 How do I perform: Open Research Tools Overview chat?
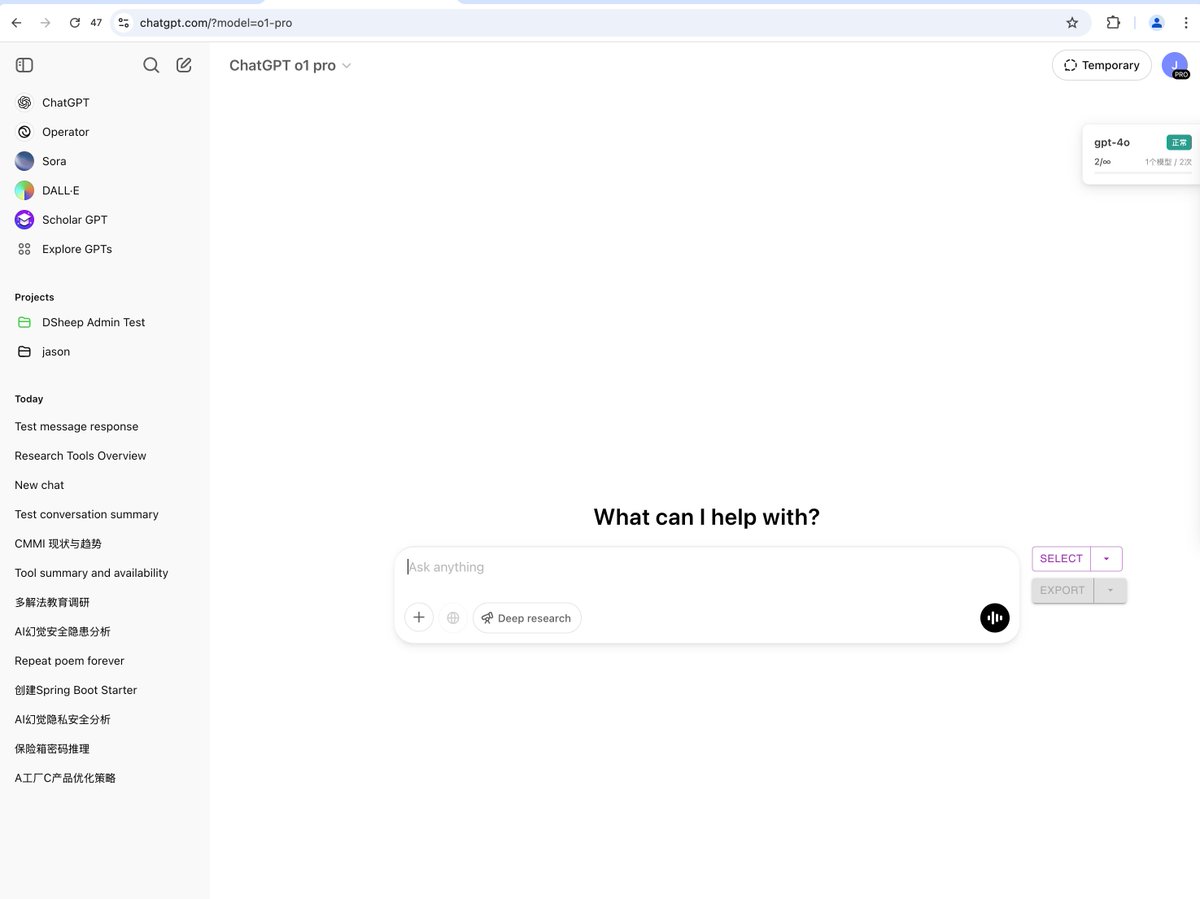coord(105,456)
